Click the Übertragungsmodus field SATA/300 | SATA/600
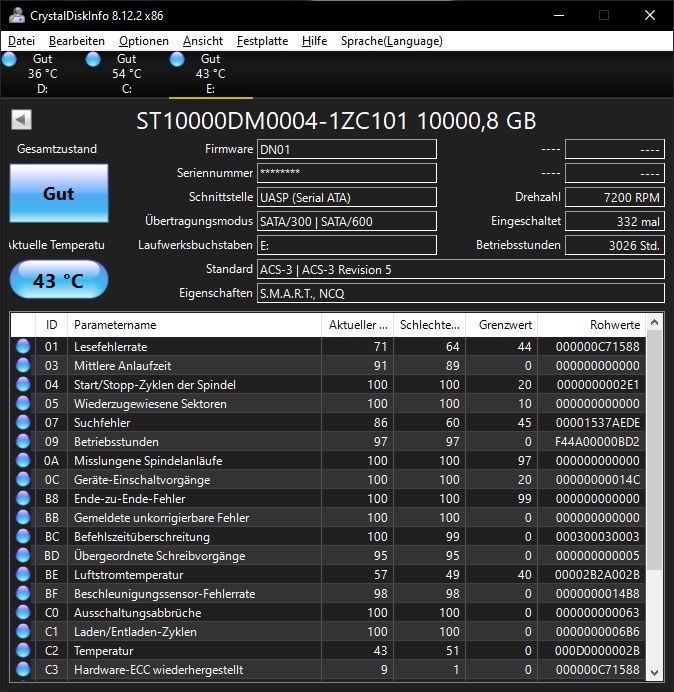The width and height of the screenshot is (674, 692). coord(347,221)
